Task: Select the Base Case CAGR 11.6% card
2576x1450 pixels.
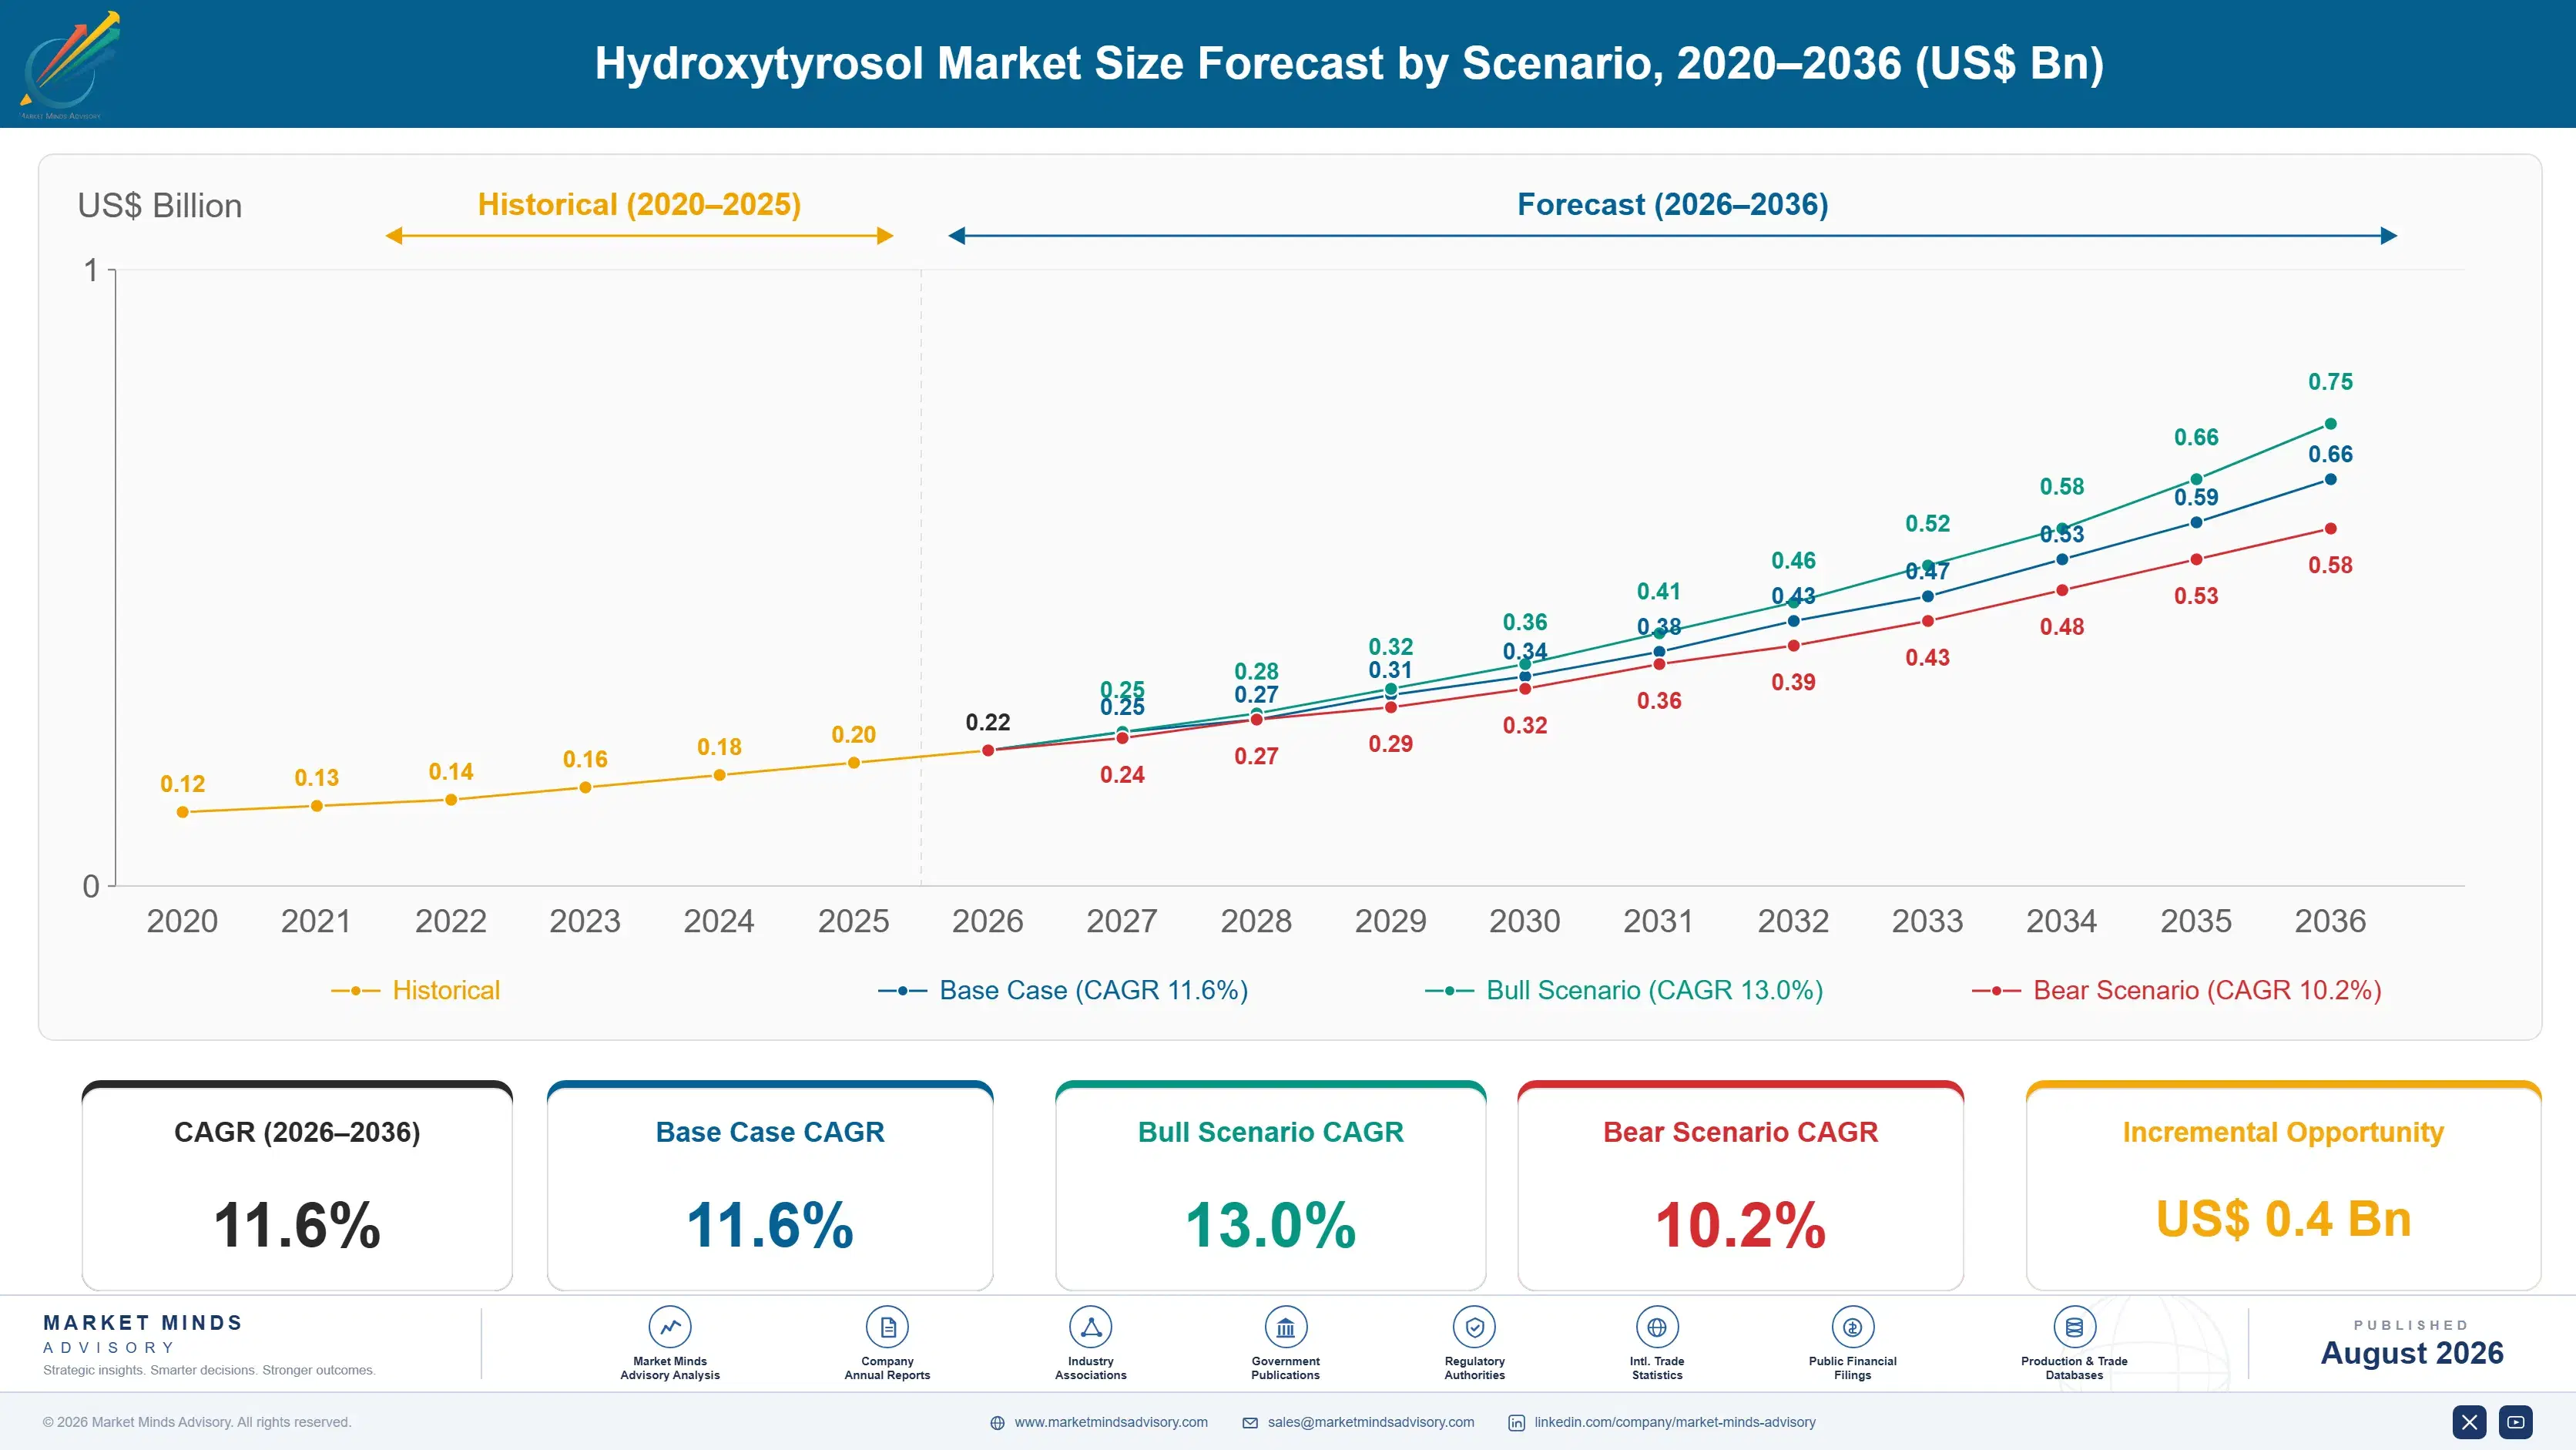Action: coord(770,1185)
